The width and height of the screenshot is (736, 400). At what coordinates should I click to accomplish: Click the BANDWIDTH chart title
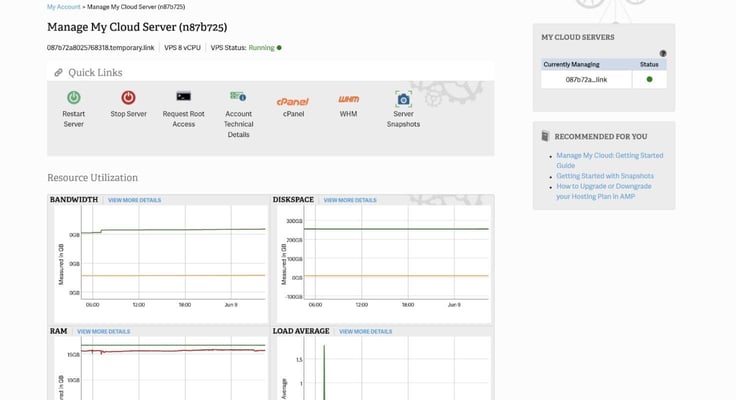click(74, 200)
